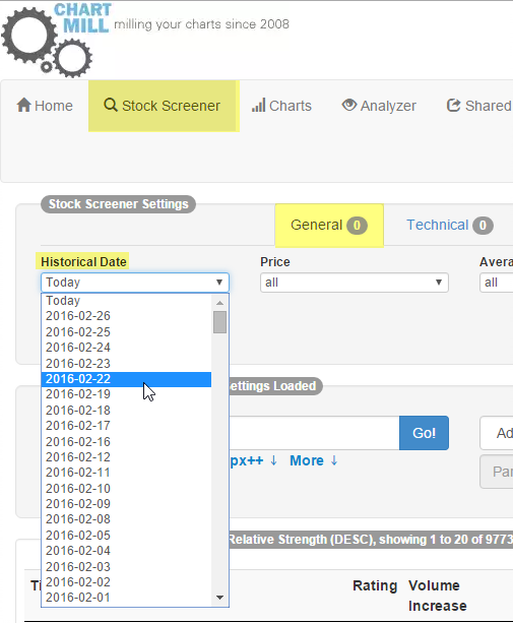Click the blue Go! button
Image resolution: width=513 pixels, height=623 pixels.
(424, 433)
